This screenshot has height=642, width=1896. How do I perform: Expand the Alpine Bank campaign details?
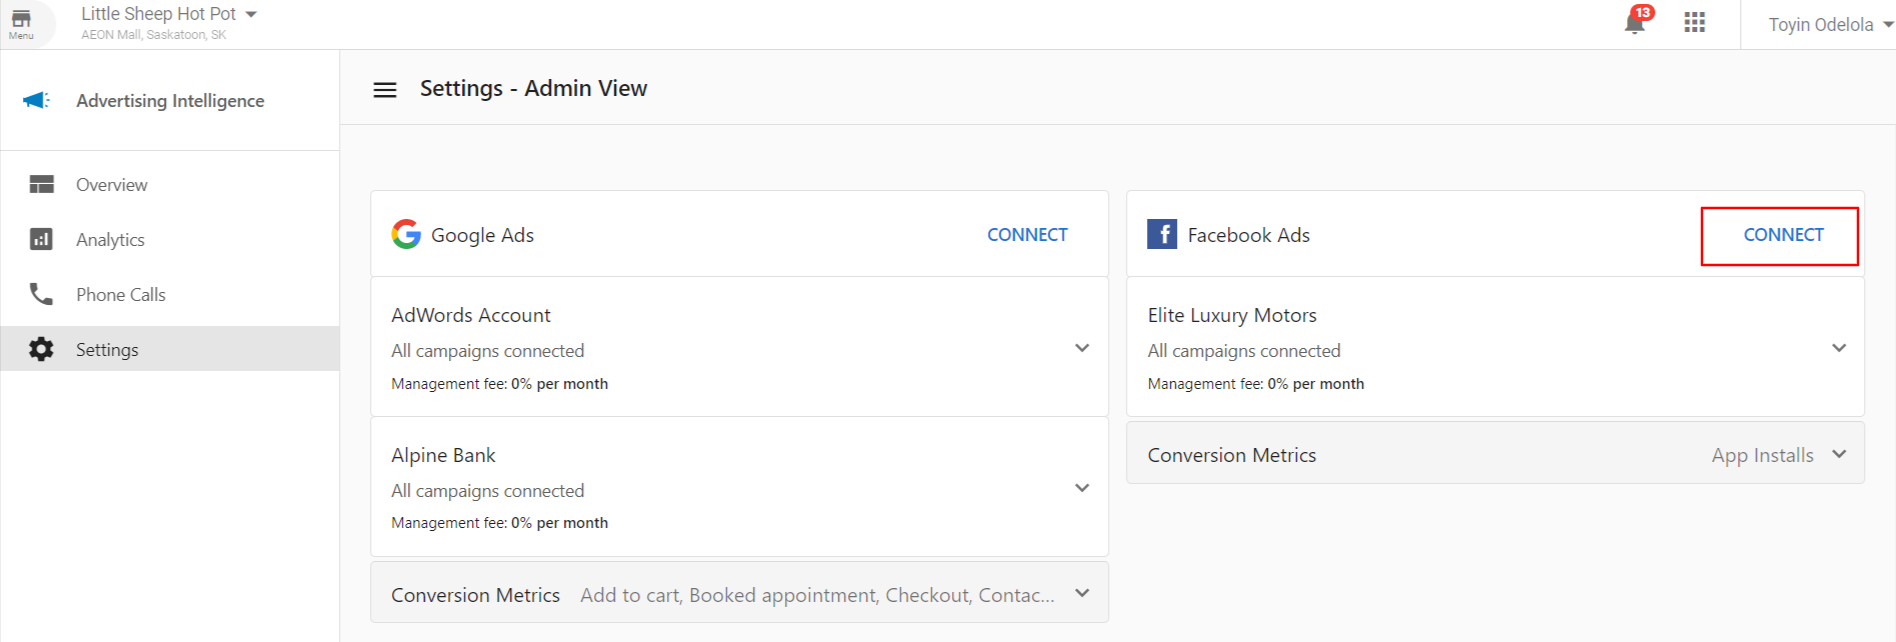(1082, 487)
